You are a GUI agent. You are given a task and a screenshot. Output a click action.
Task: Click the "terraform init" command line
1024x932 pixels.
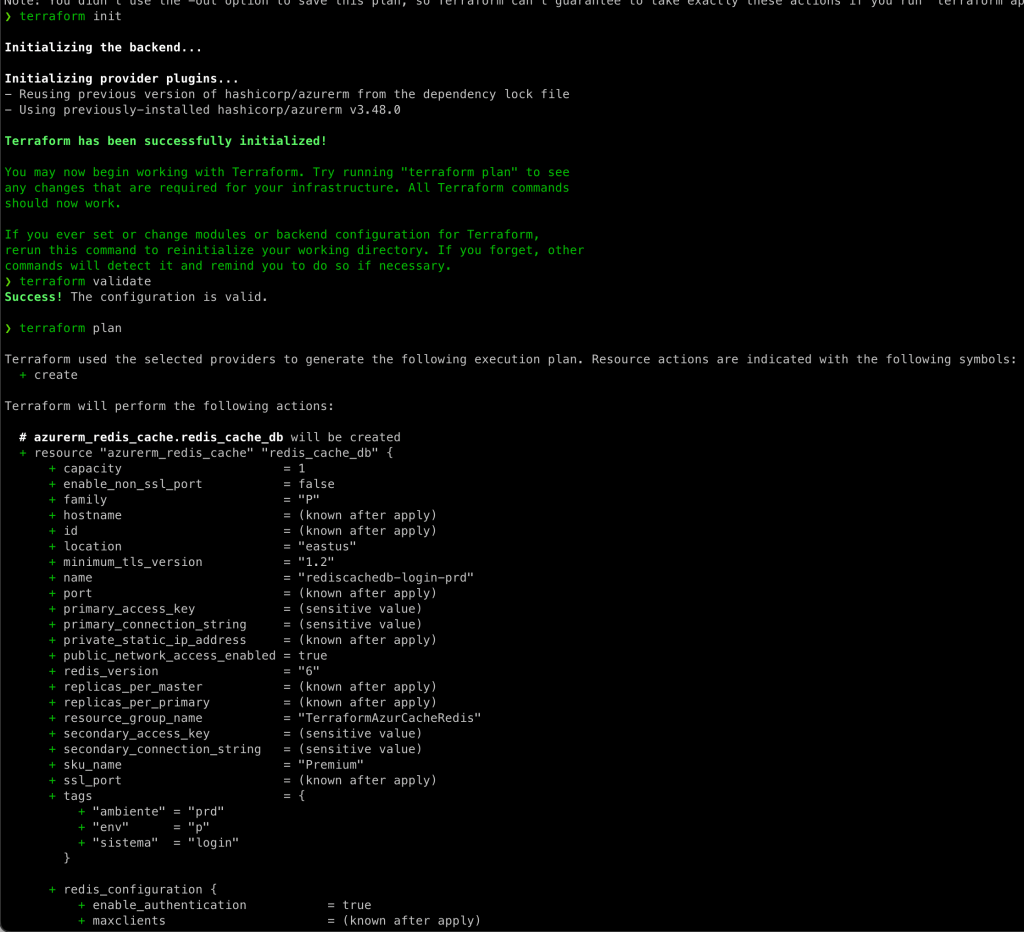70,16
